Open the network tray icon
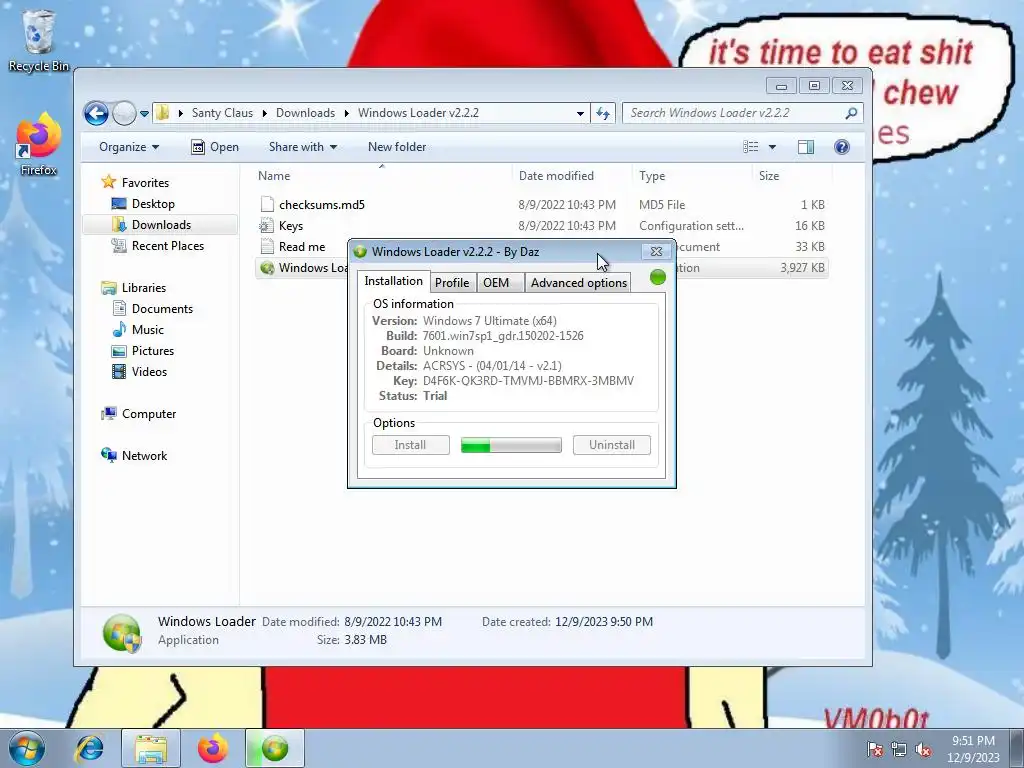The height and width of the screenshot is (768, 1024). 899,750
